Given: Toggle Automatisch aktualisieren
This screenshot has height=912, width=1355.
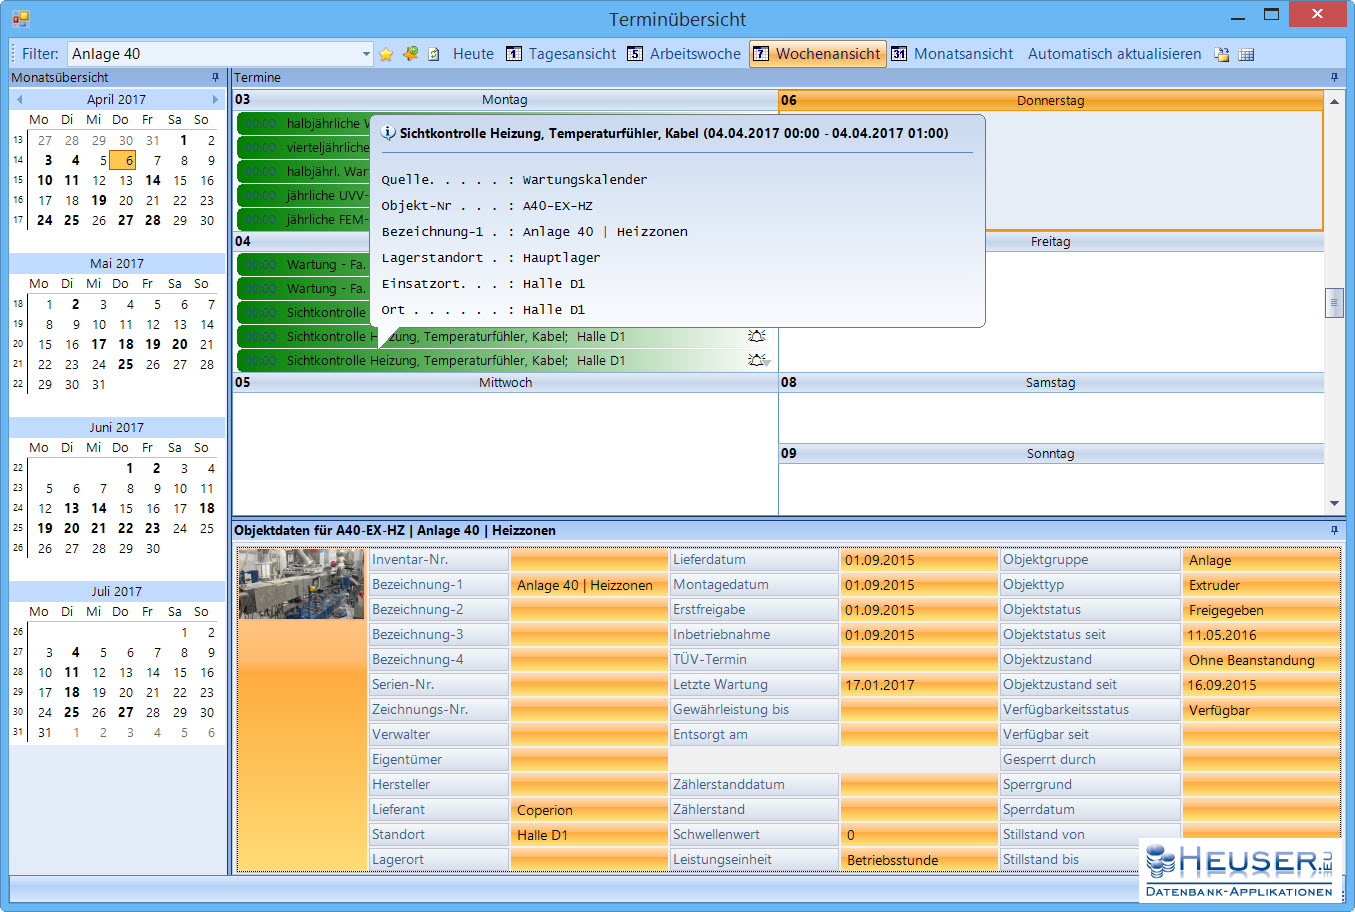Looking at the screenshot, I should point(1114,54).
